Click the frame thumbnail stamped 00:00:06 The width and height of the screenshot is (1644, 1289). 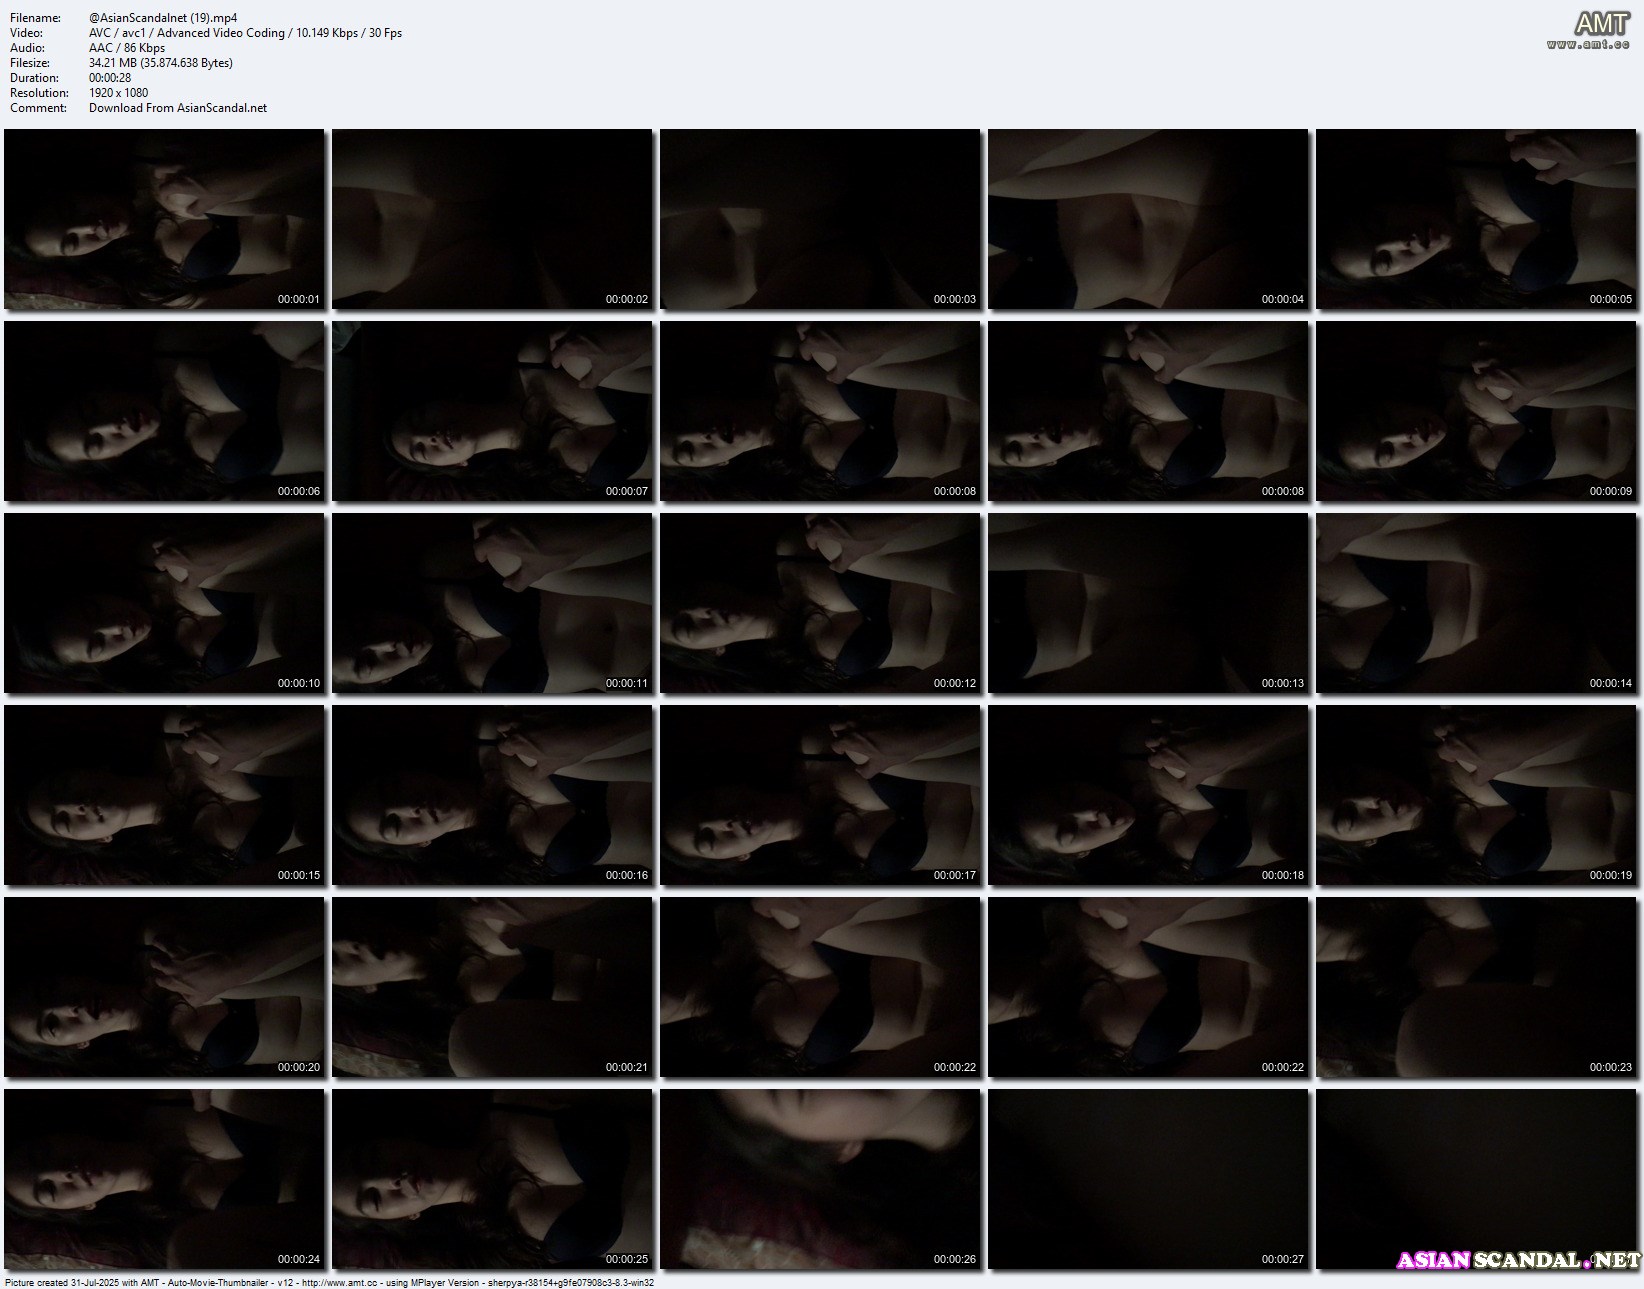[164, 411]
